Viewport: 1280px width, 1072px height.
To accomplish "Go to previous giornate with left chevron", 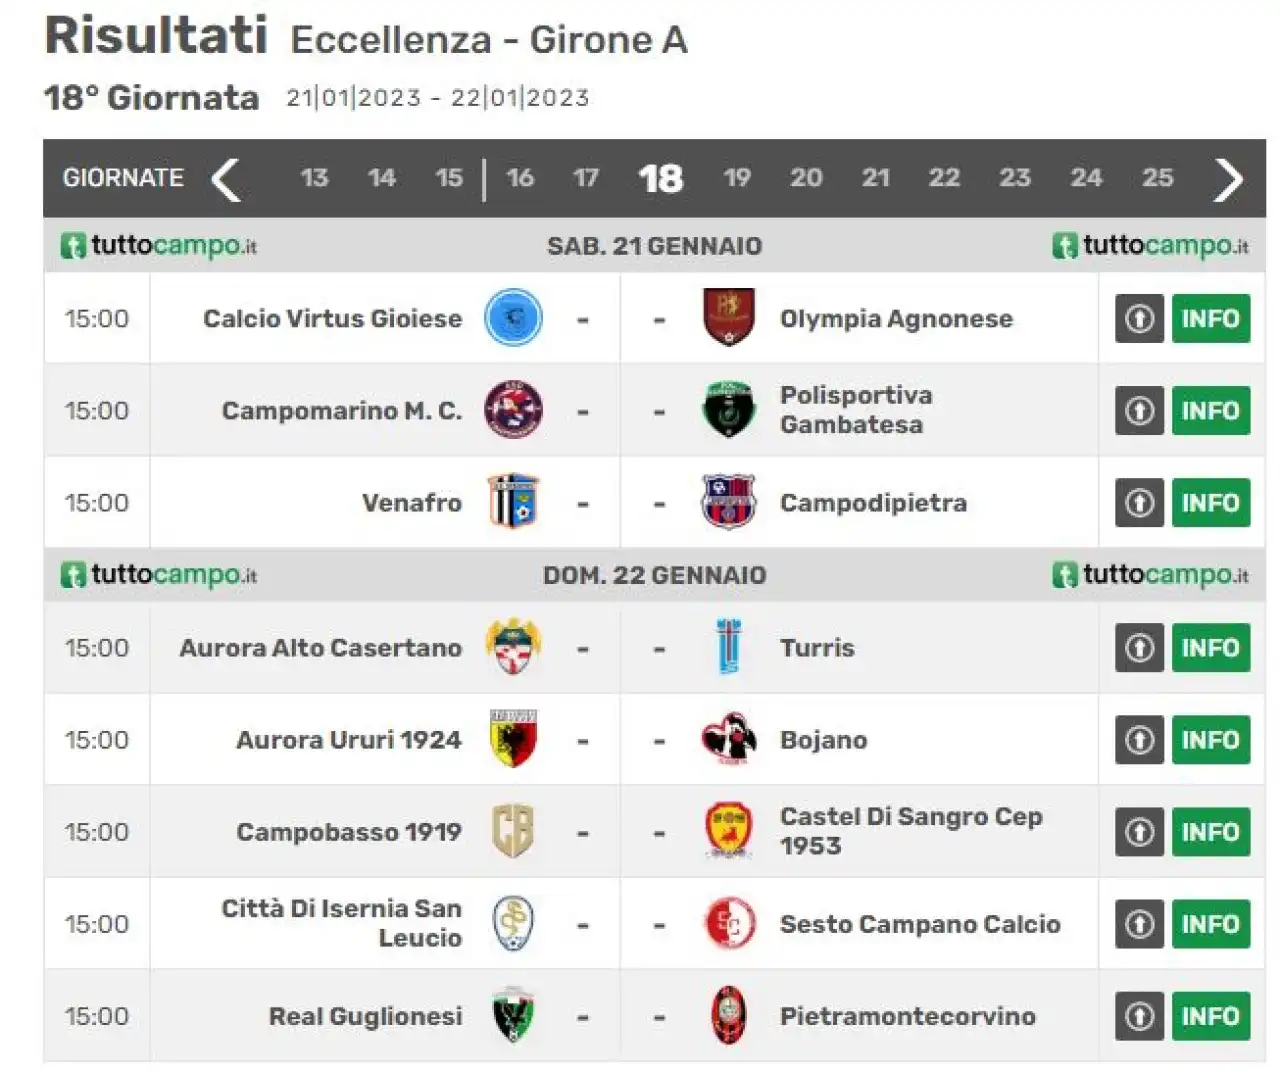I will pos(226,179).
